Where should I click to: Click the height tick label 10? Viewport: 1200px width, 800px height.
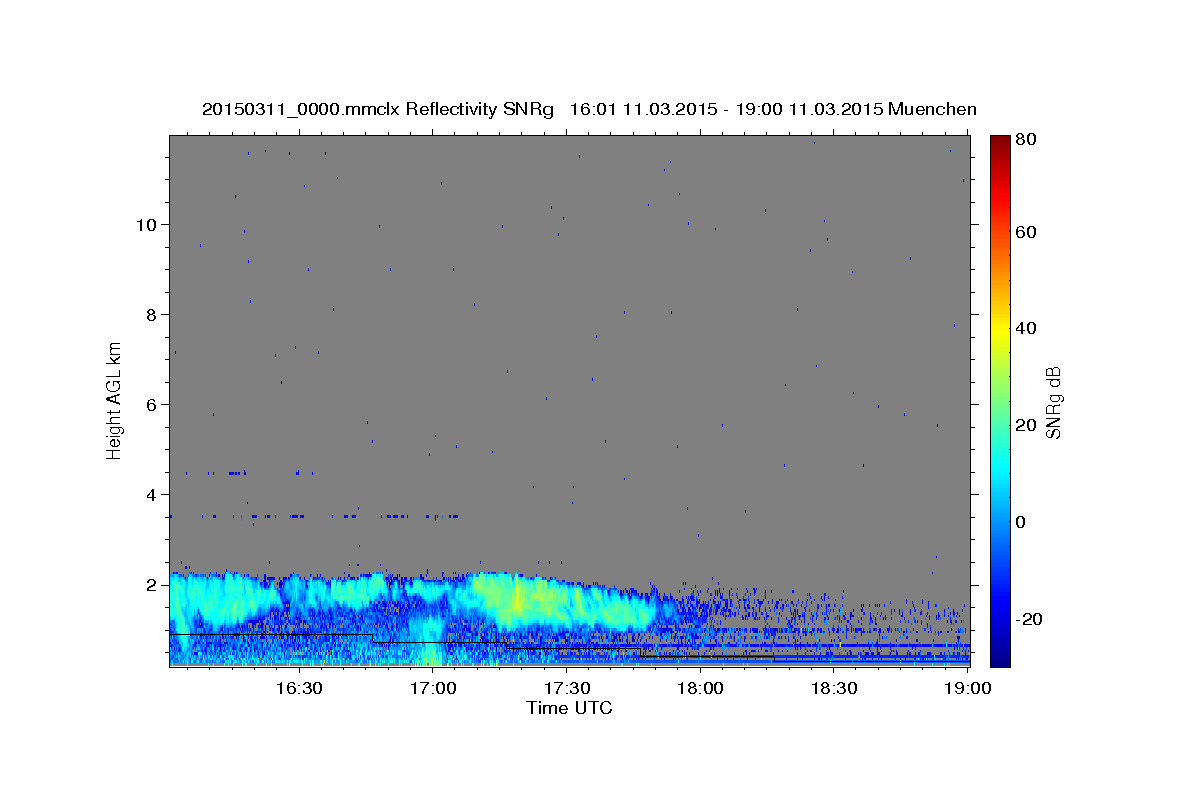coord(145,224)
